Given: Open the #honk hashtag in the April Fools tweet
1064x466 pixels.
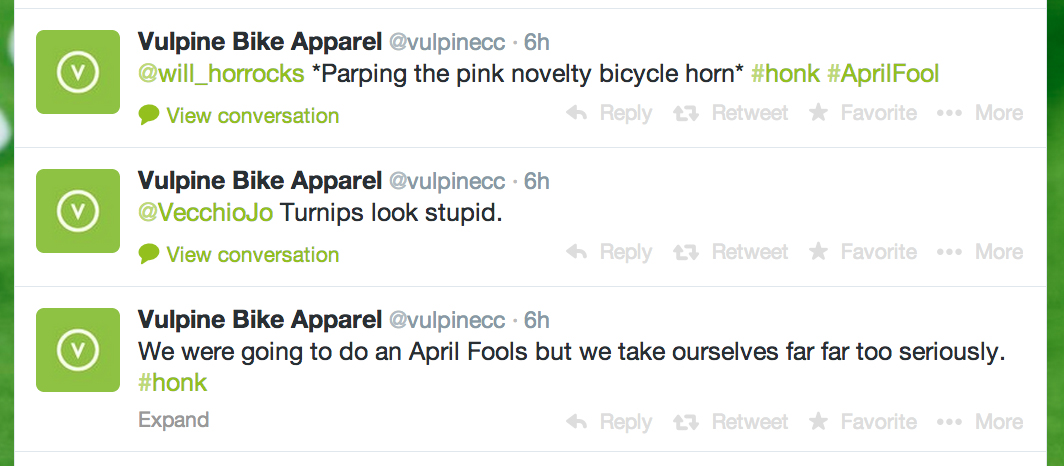Looking at the screenshot, I should pos(172,383).
